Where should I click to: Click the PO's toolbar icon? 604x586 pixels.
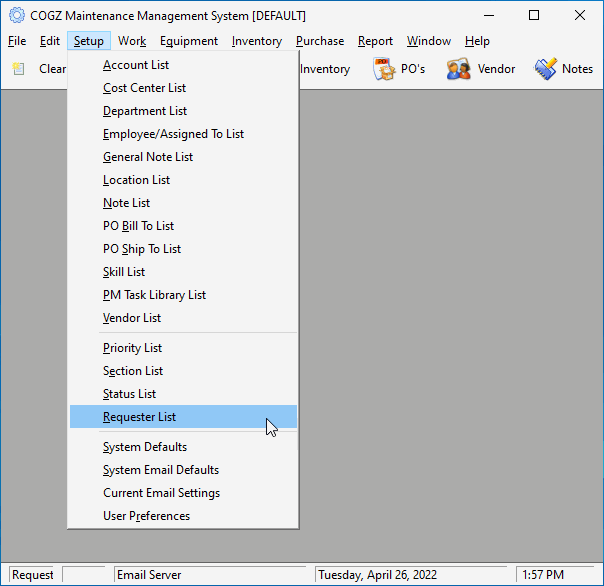[x=384, y=69]
